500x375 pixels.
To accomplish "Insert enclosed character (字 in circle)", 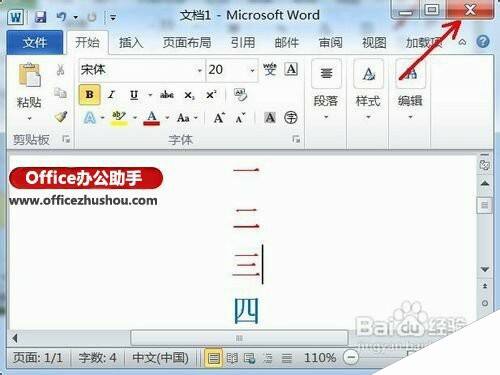I will click(x=291, y=118).
